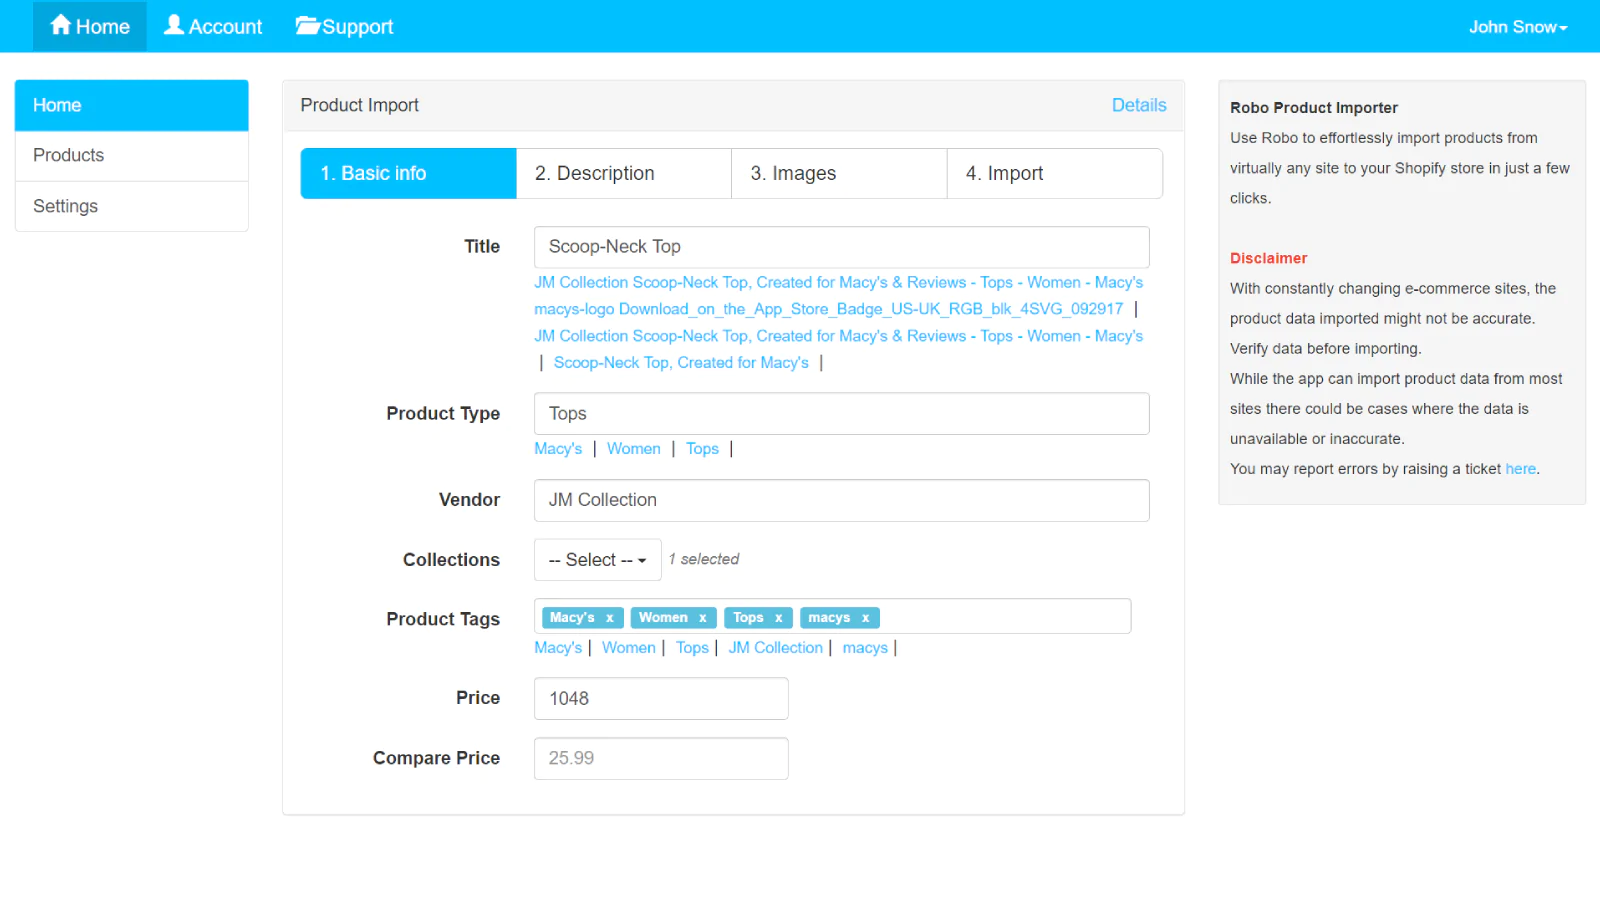
Task: Switch to the 4. Import tab
Action: click(1055, 174)
